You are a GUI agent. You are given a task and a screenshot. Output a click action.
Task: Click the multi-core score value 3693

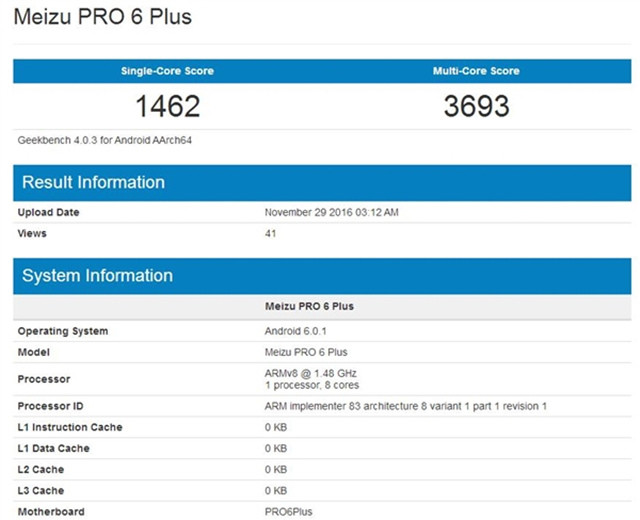pos(475,106)
